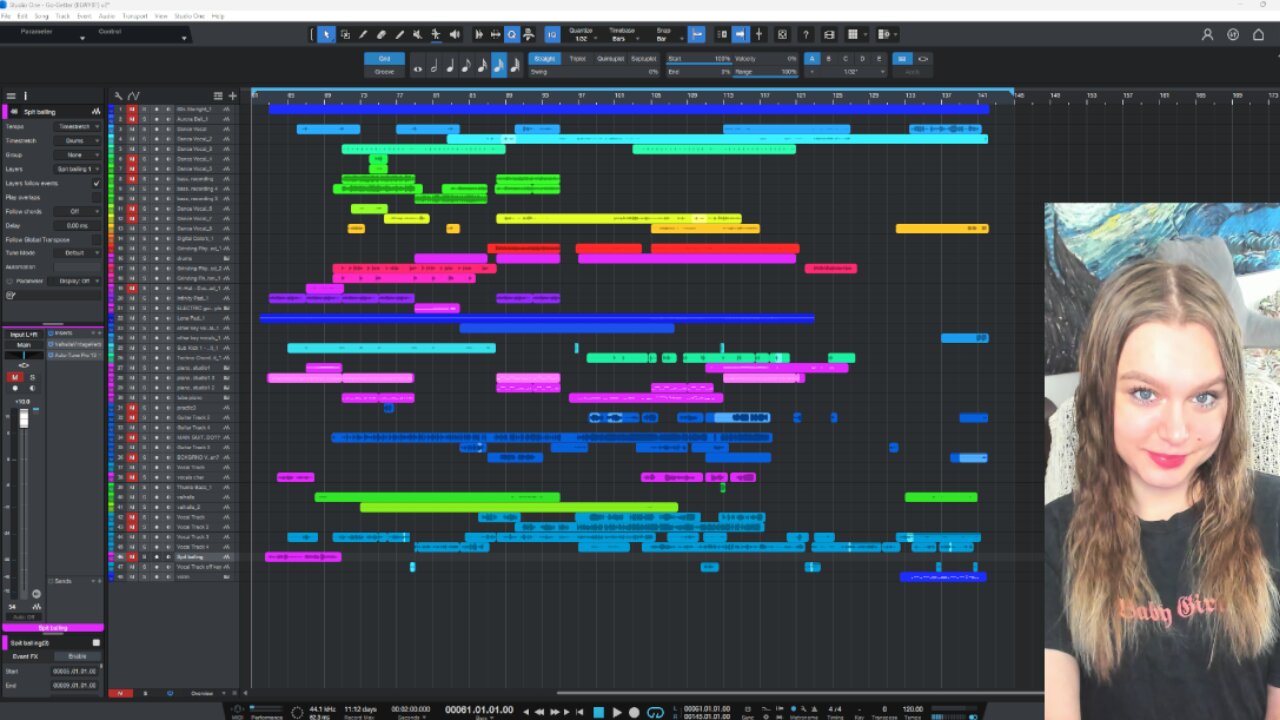Enable Layers follow events checkbox

pyautogui.click(x=97, y=183)
